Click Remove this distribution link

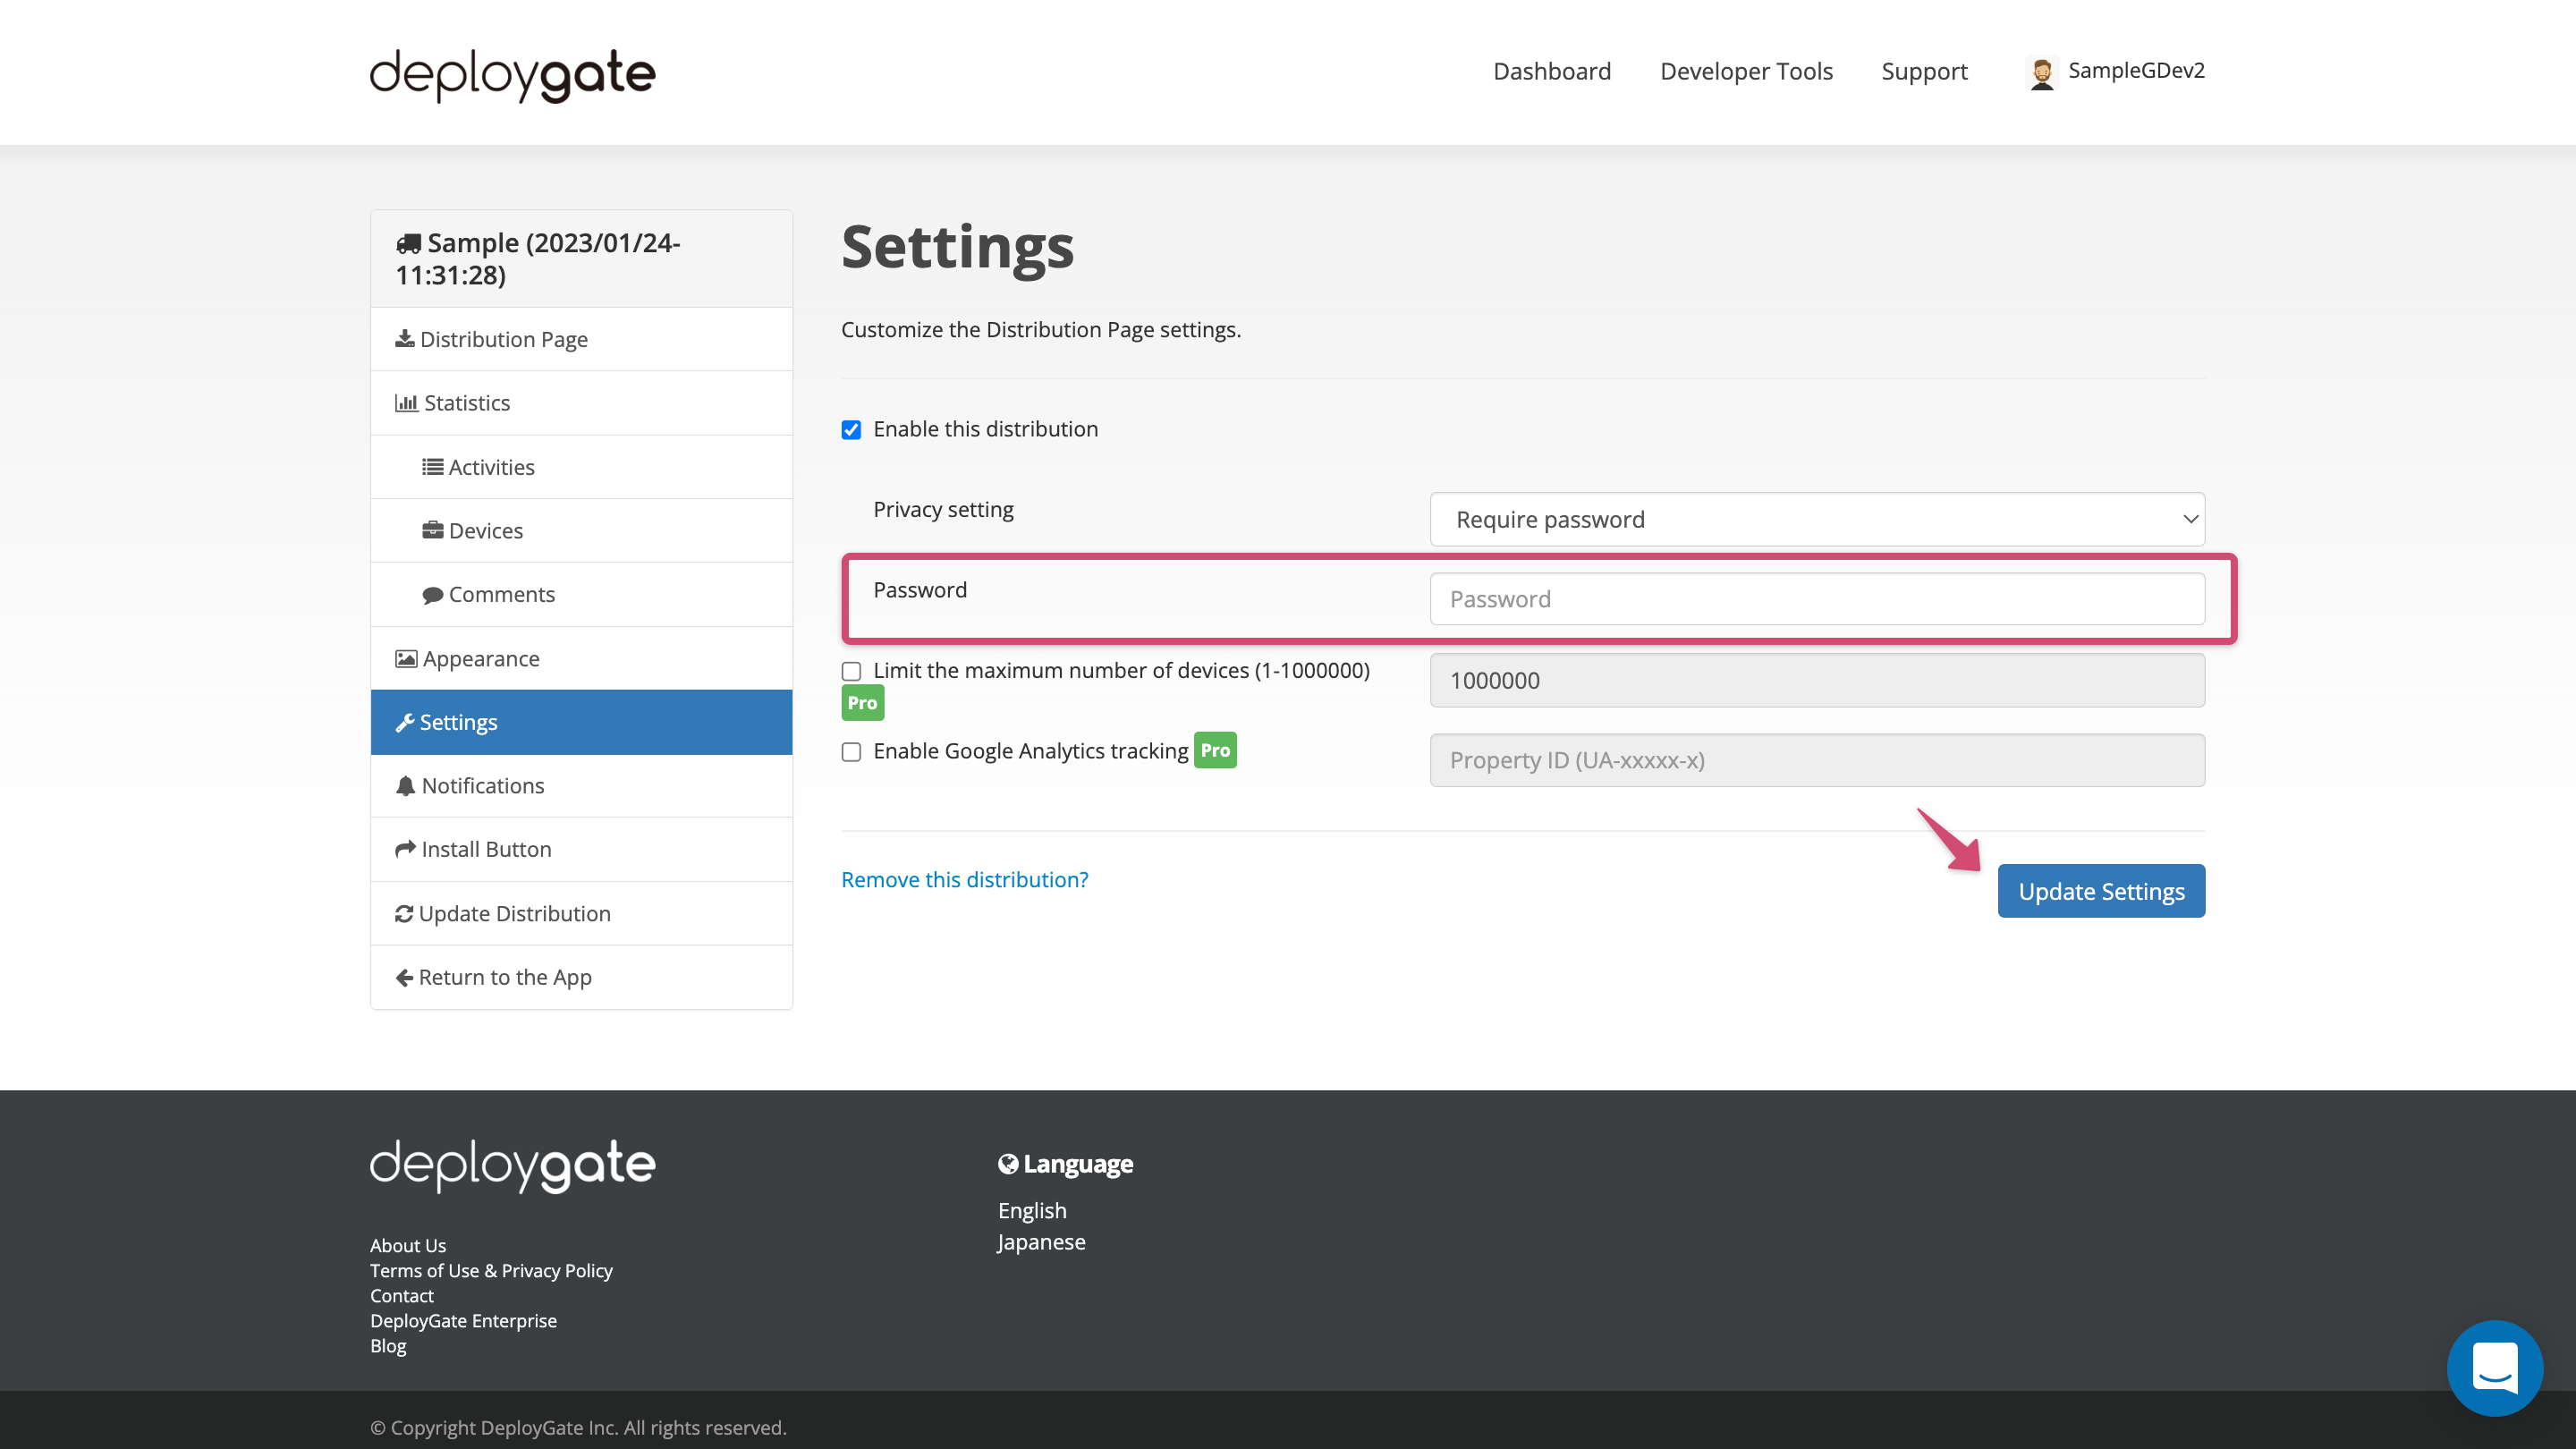tap(964, 879)
